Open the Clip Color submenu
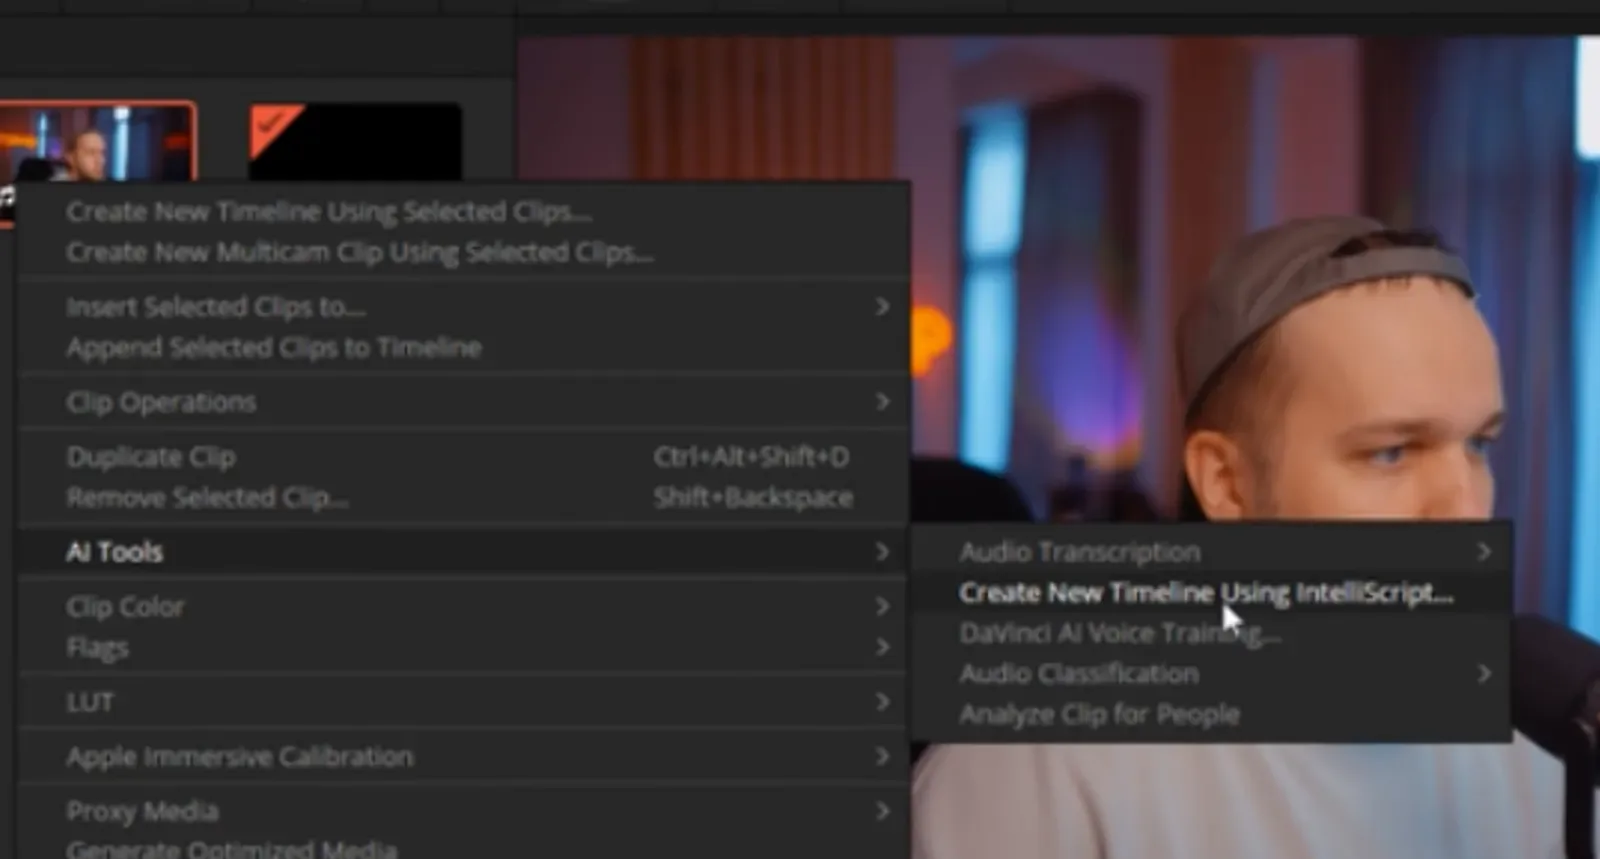The image size is (1600, 859). pyautogui.click(x=464, y=607)
